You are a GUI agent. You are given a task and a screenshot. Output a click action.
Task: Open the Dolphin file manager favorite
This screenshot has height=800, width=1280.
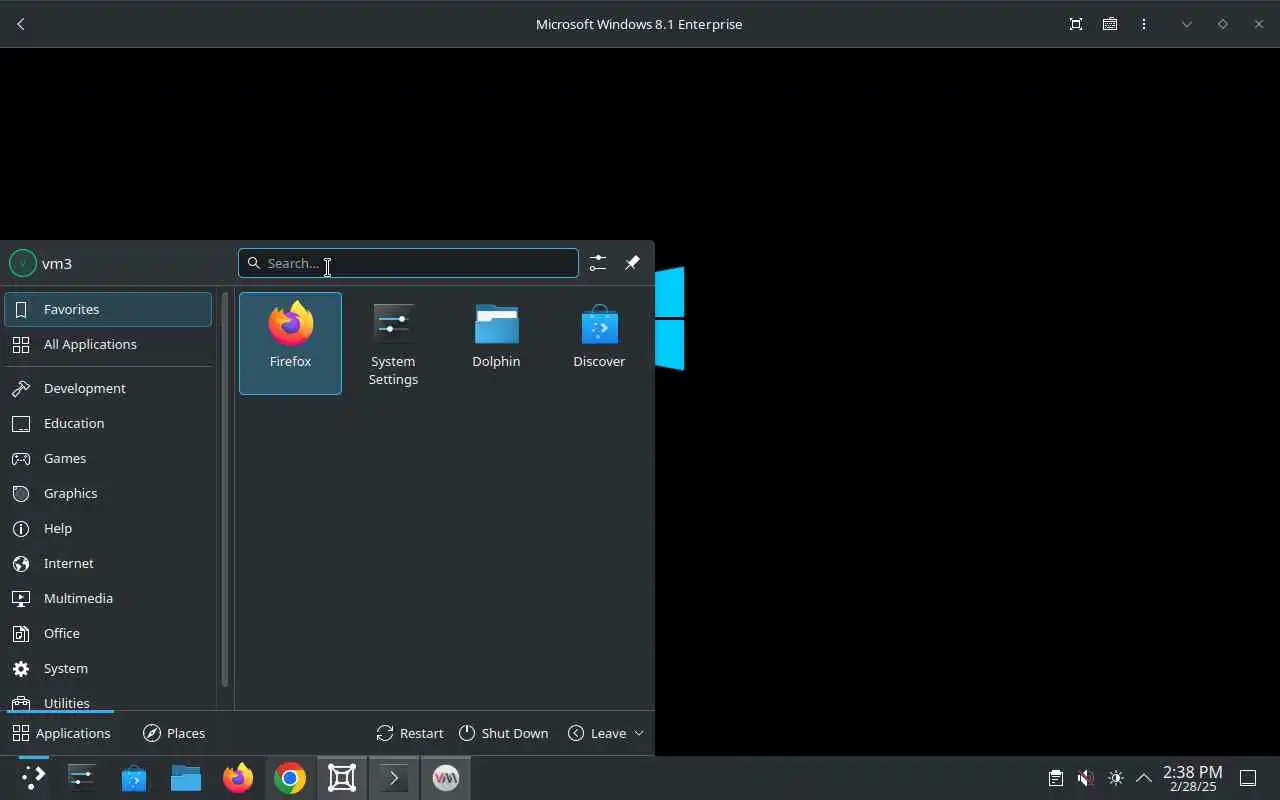[x=496, y=343]
